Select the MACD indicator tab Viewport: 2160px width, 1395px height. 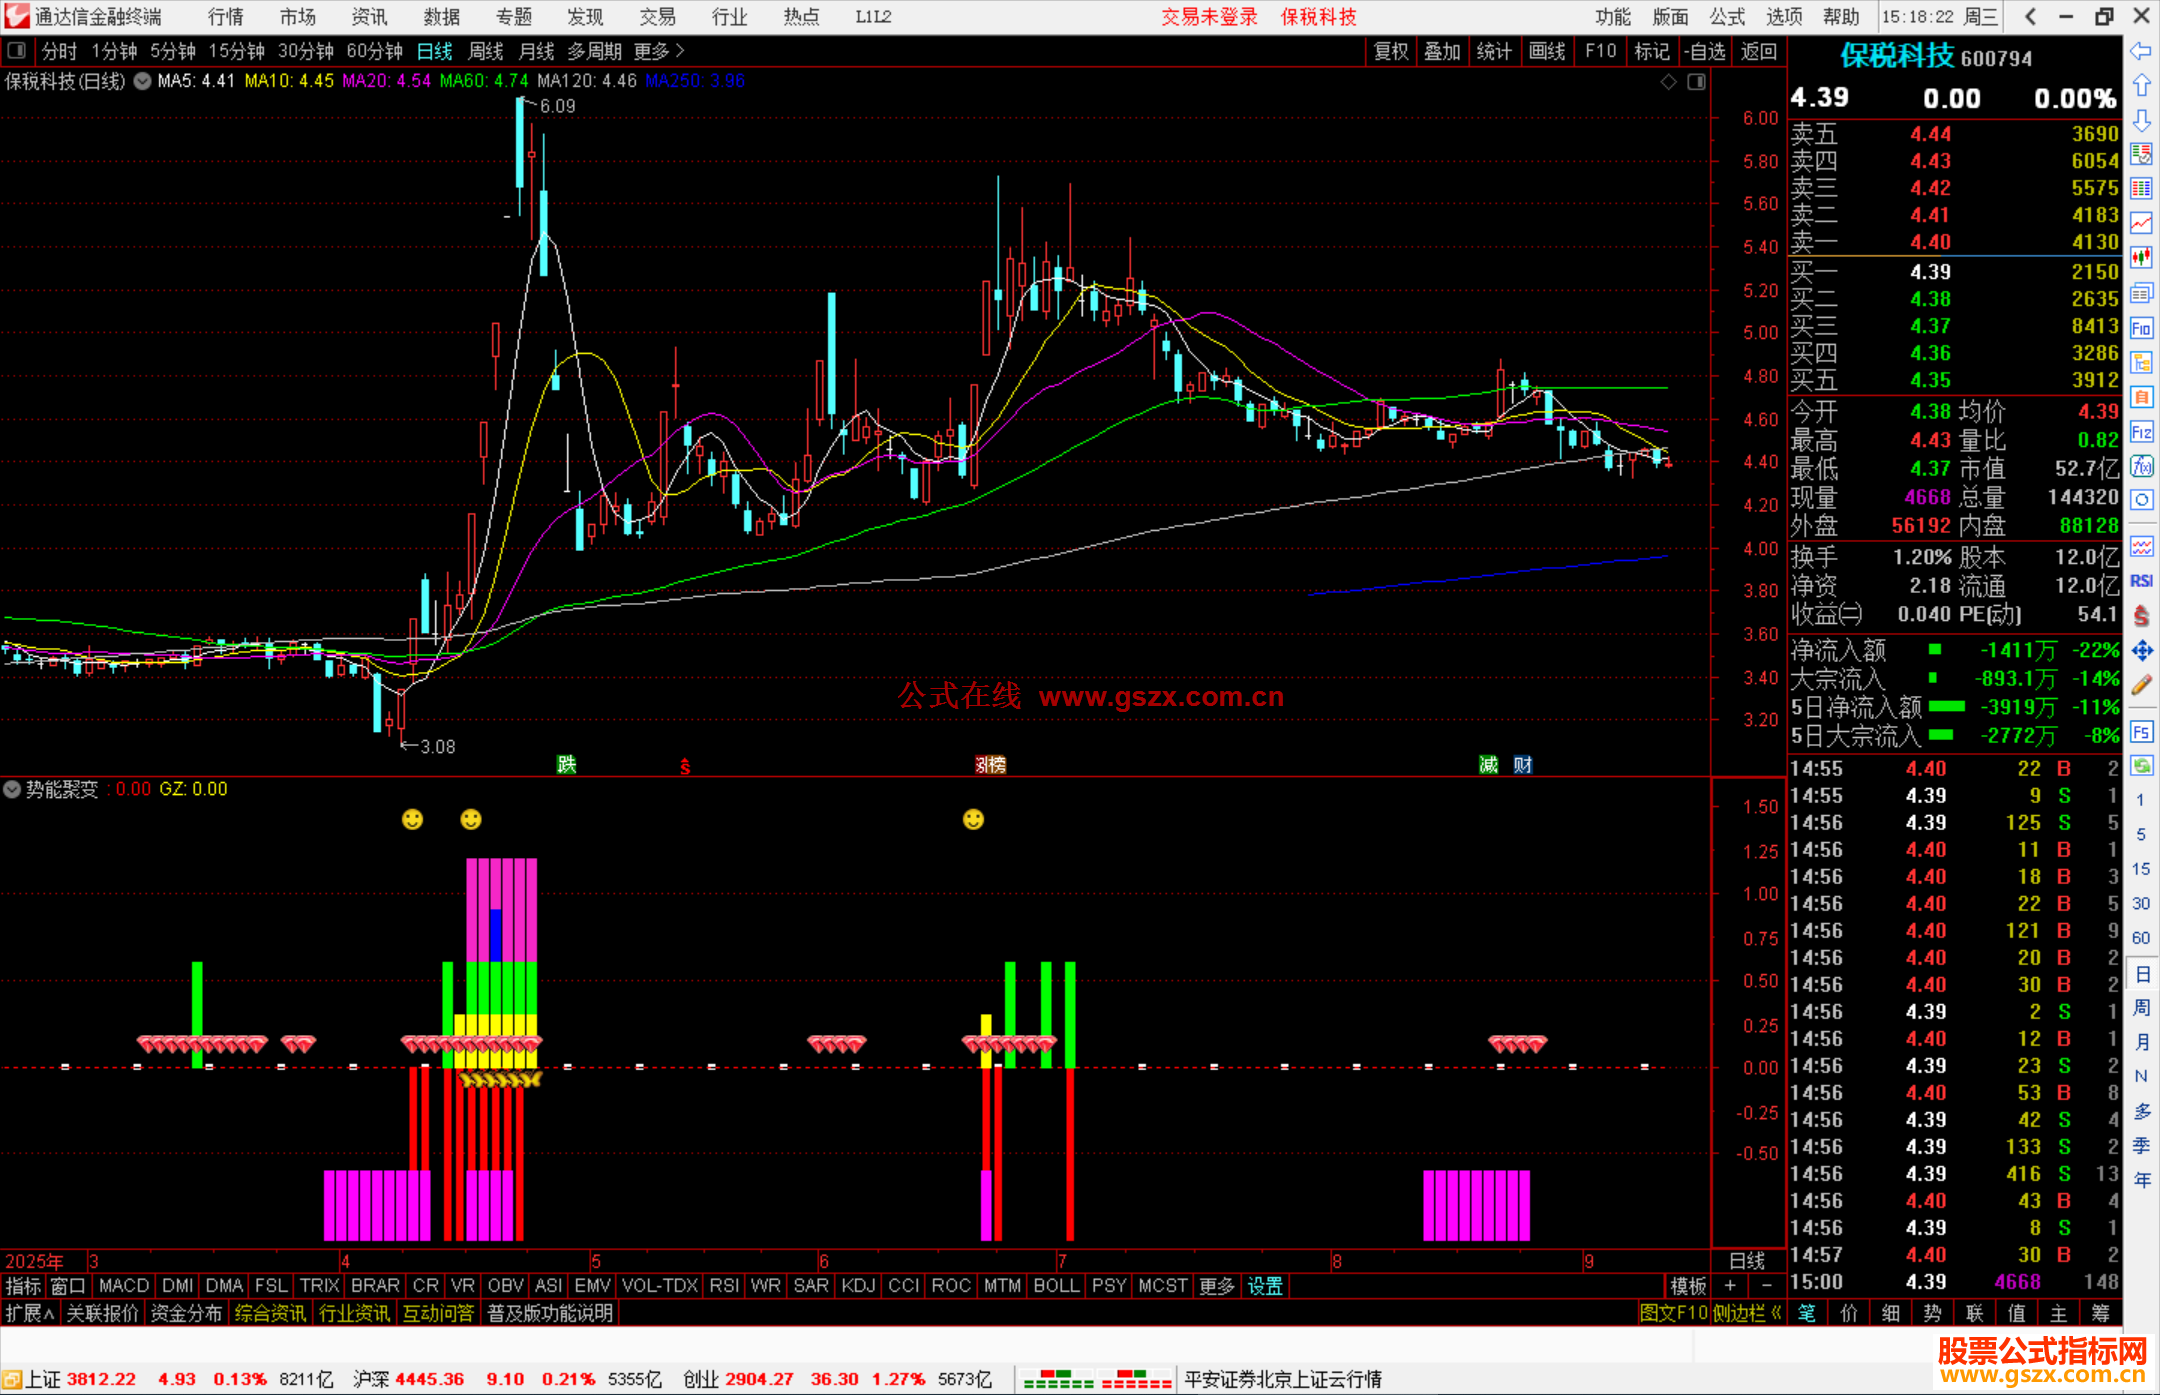(124, 1286)
